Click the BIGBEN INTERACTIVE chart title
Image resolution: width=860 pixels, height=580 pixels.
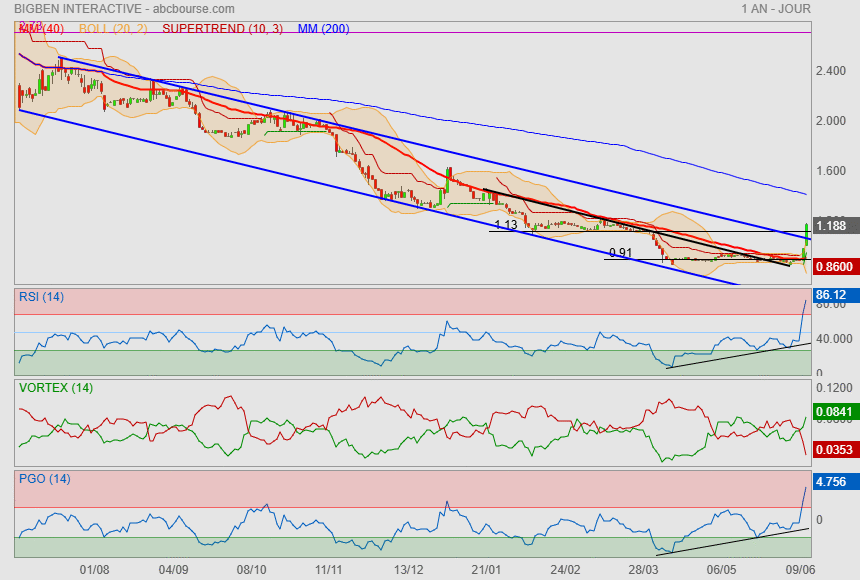(78, 8)
